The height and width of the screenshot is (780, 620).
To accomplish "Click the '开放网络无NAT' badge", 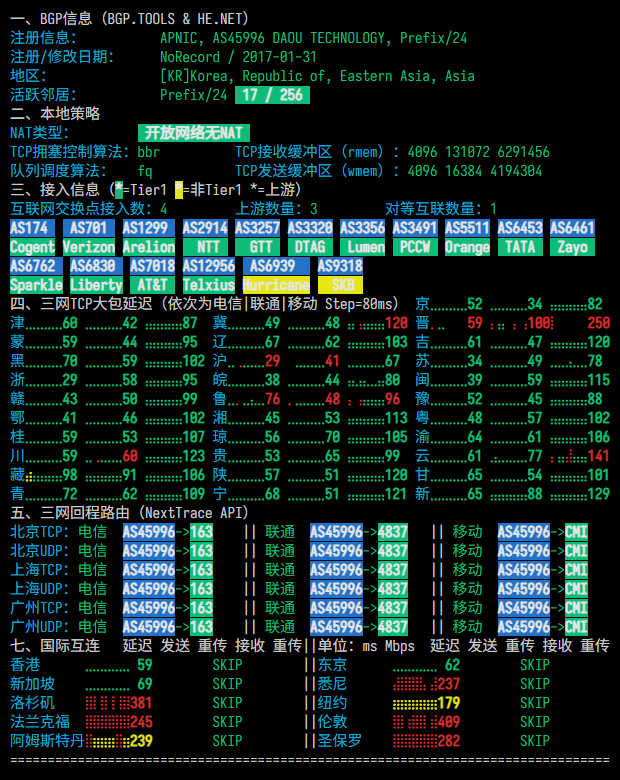I will pos(194,133).
